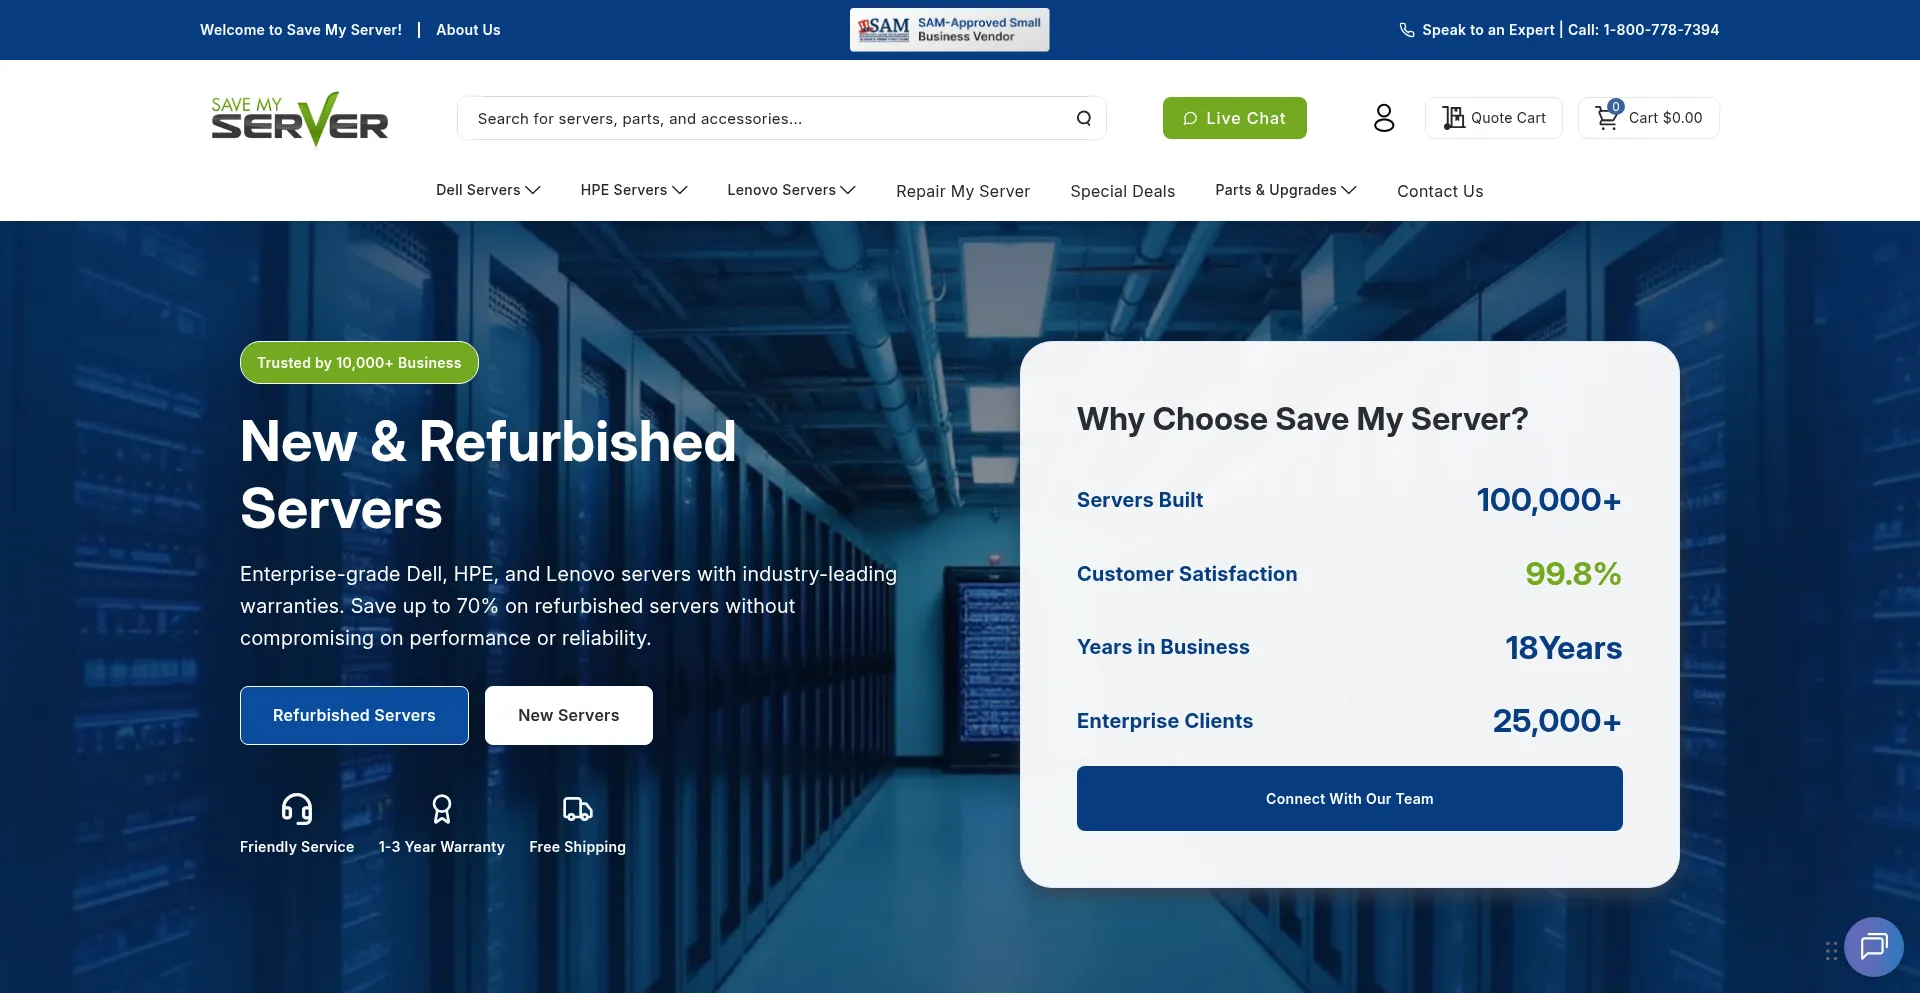Click the Friendly Service label
Screen dimensions: 1920x993
coord(297,847)
